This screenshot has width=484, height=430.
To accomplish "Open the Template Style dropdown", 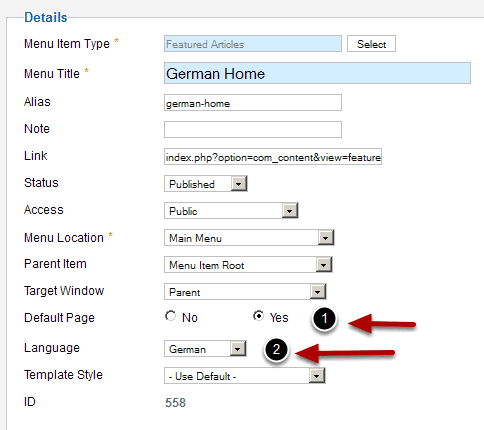I will coord(244,376).
